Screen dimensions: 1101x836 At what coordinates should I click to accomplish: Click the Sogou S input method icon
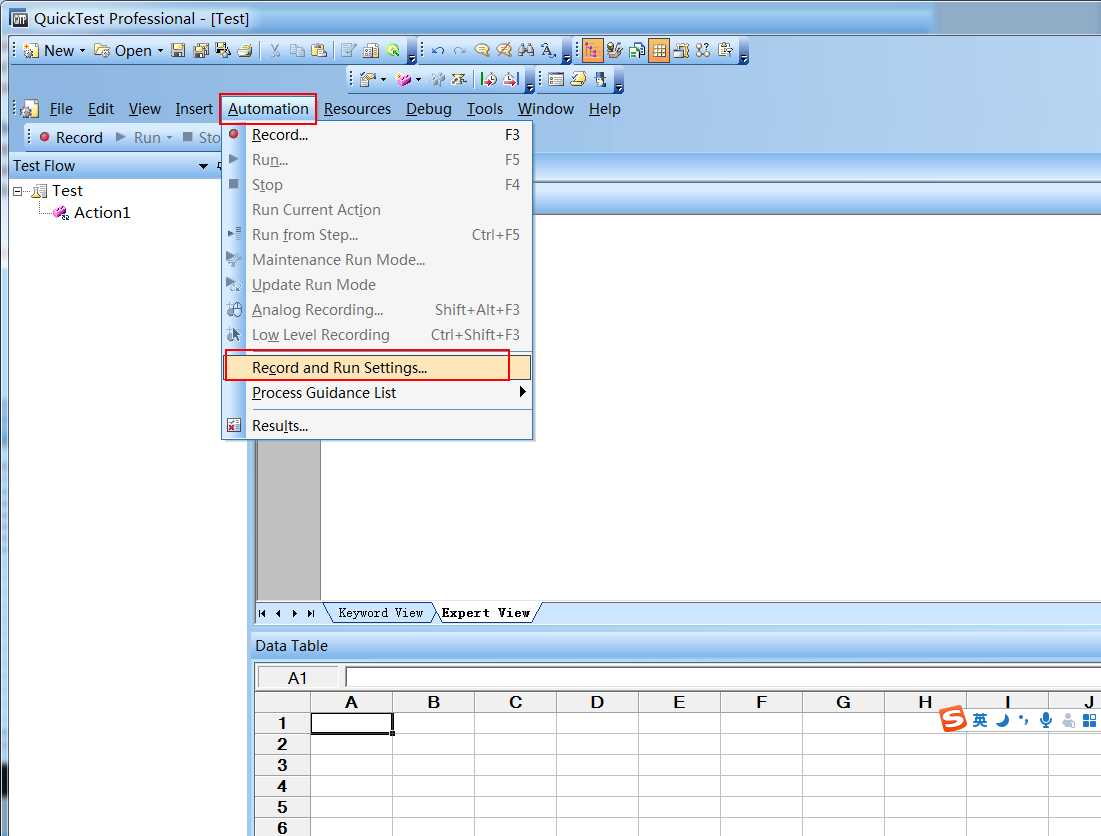[x=953, y=719]
